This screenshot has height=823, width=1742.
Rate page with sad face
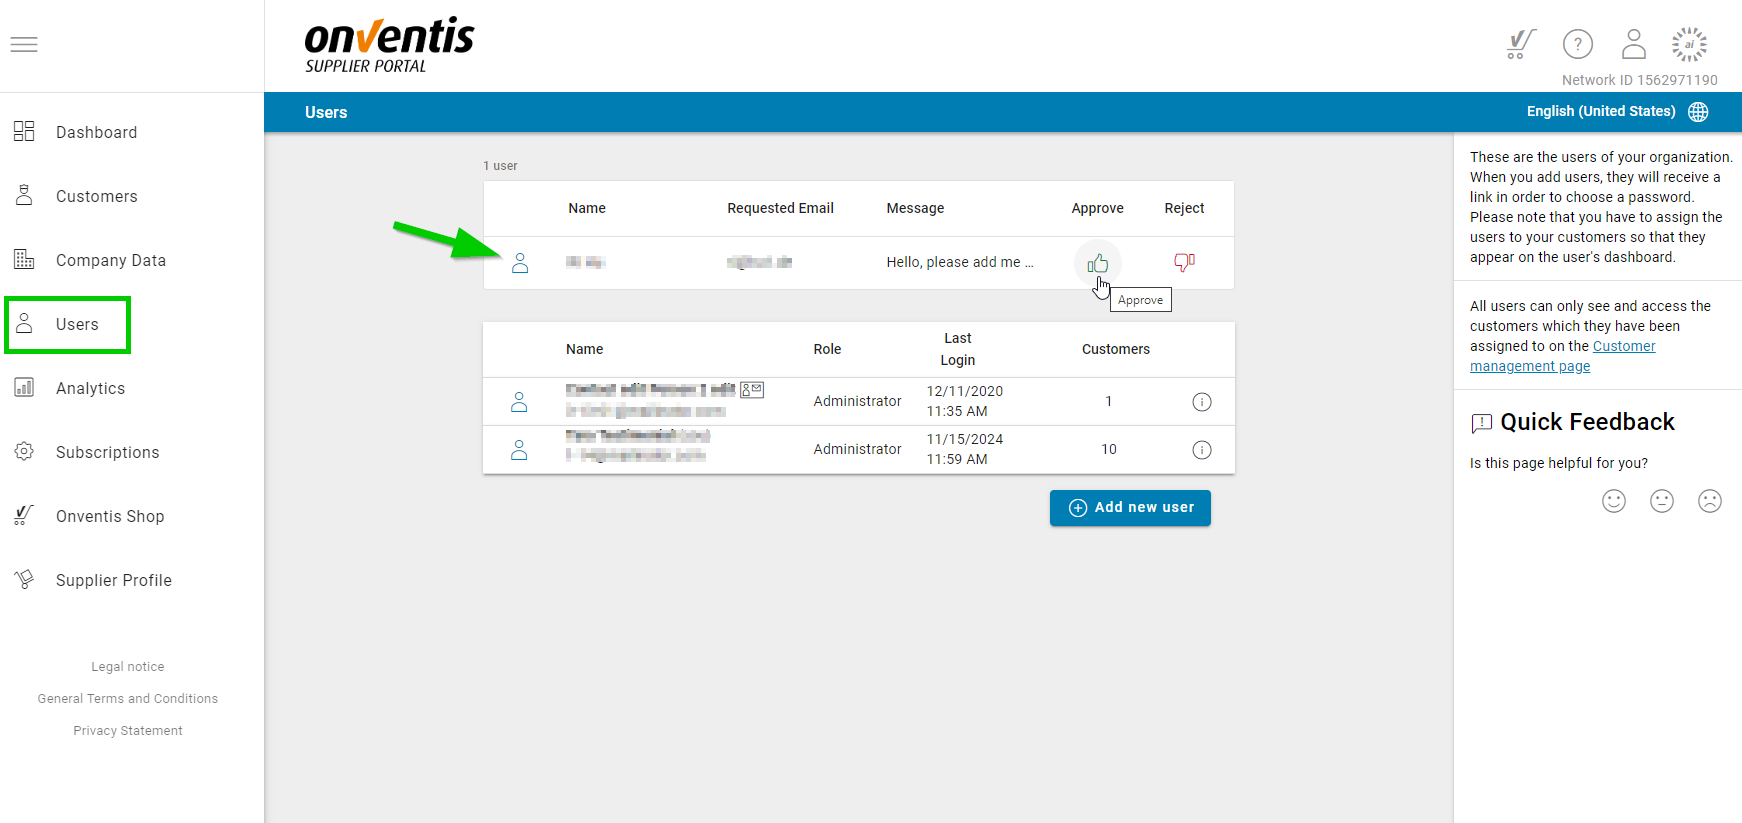click(x=1710, y=501)
